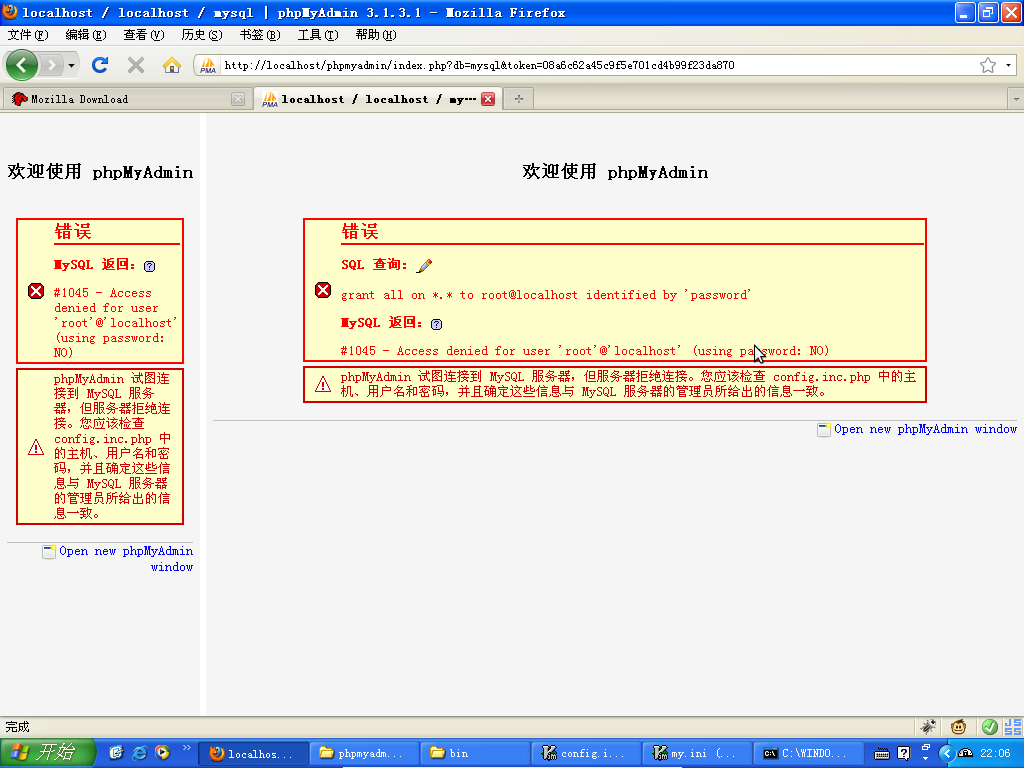Screen dimensions: 1024x768
Task: Switch to C:\WINDO... command prompt taskbar button
Action: (807, 754)
